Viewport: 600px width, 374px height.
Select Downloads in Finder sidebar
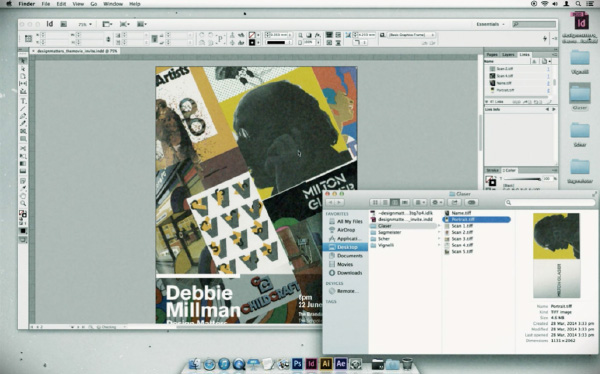(x=346, y=273)
